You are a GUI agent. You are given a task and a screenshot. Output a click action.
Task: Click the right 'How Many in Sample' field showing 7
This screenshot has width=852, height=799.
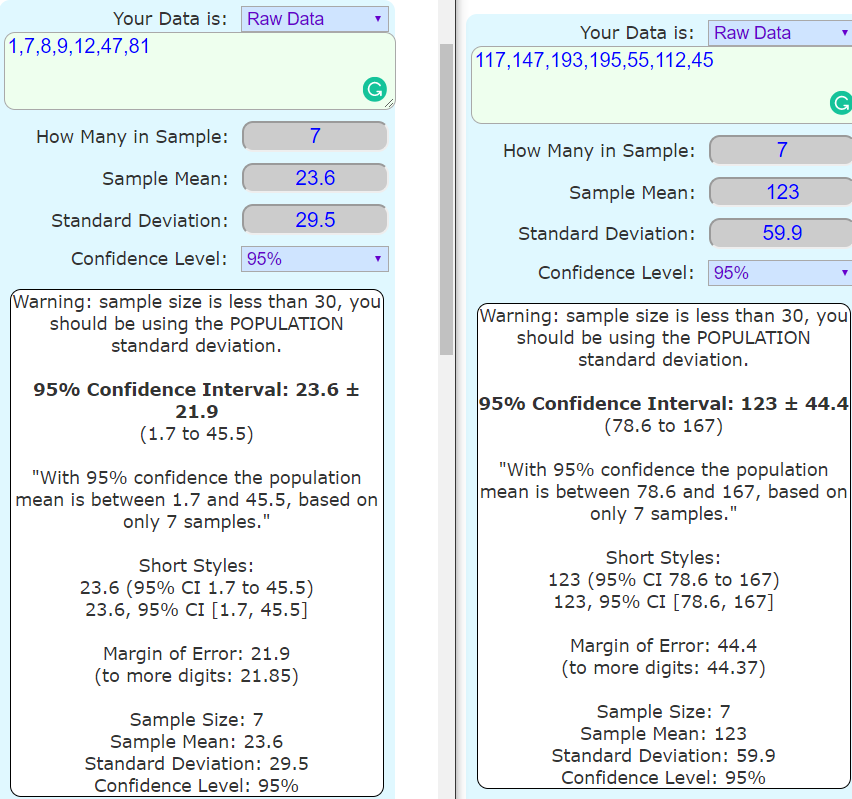coord(781,150)
